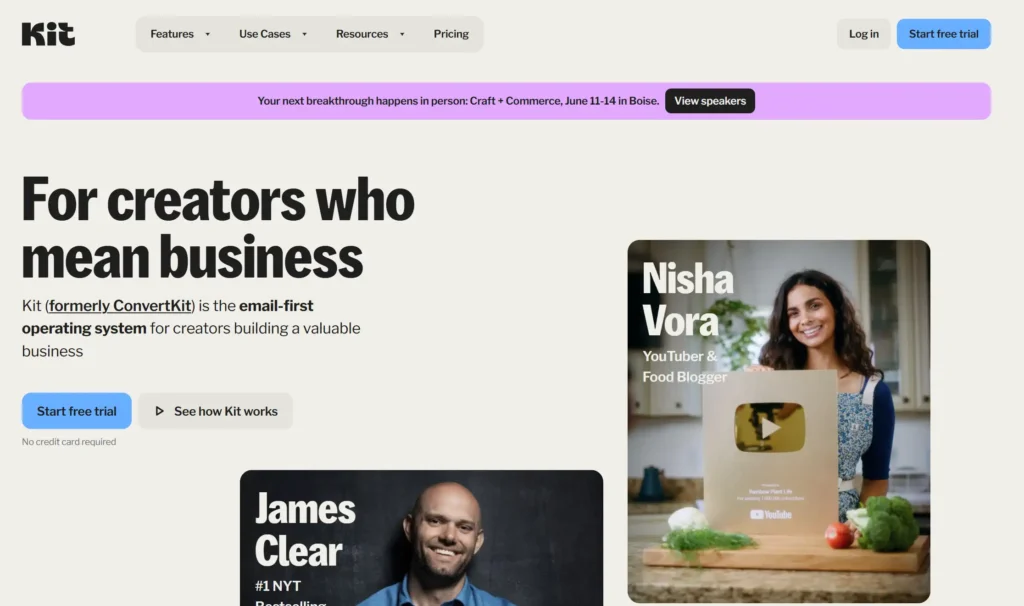Click Start free trial in the header
Screen dimensions: 1024x606
944,34
